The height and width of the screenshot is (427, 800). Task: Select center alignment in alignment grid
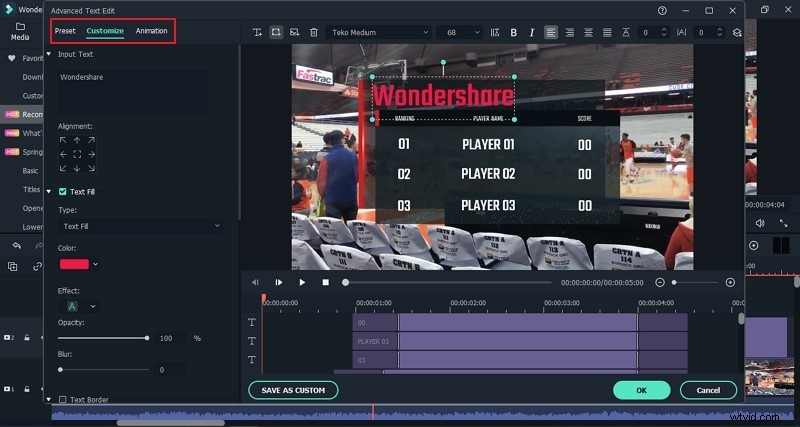pyautogui.click(x=77, y=154)
